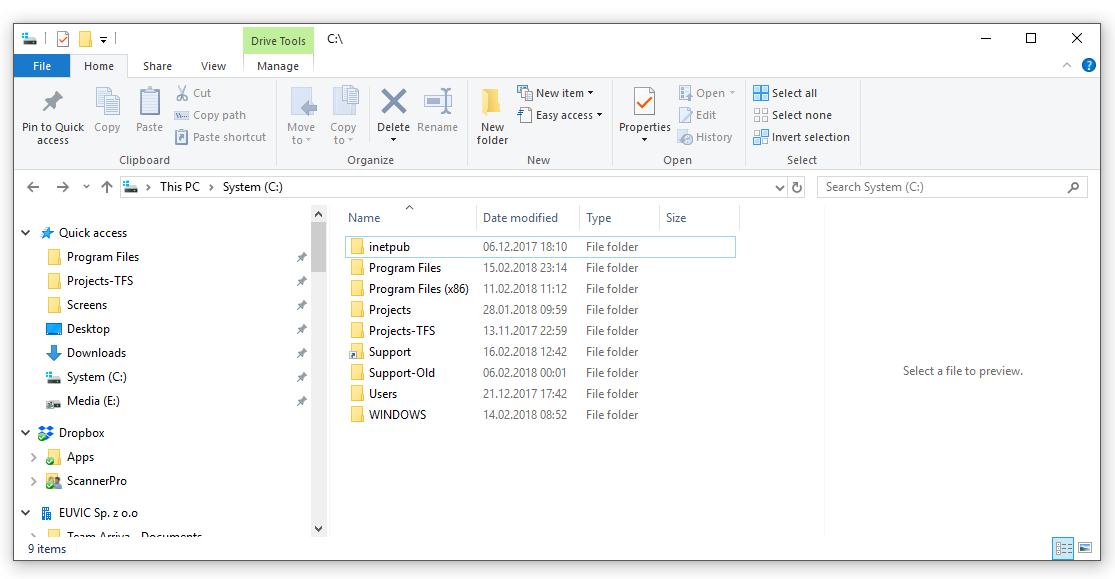Select the Program Files (x86) folder

[418, 289]
